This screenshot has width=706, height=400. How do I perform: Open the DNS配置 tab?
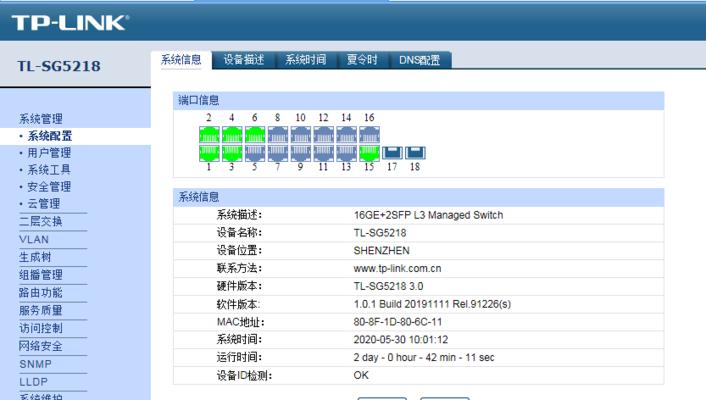(420, 60)
